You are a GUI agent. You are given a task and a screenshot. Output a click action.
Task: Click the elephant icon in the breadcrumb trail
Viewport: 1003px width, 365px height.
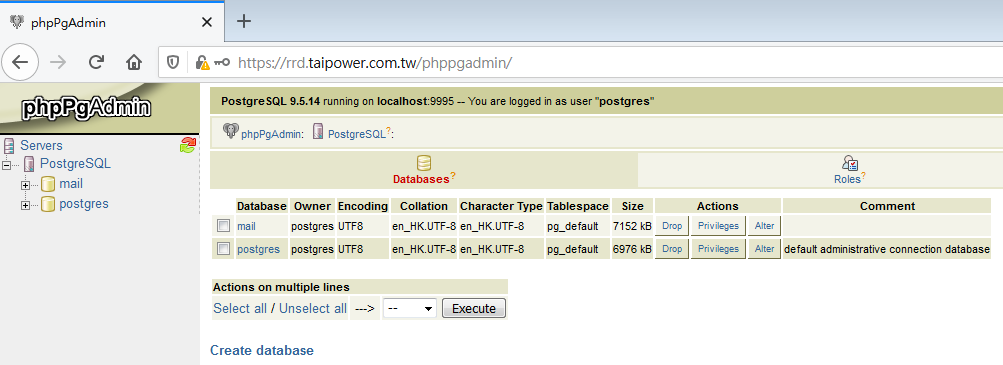[x=230, y=131]
